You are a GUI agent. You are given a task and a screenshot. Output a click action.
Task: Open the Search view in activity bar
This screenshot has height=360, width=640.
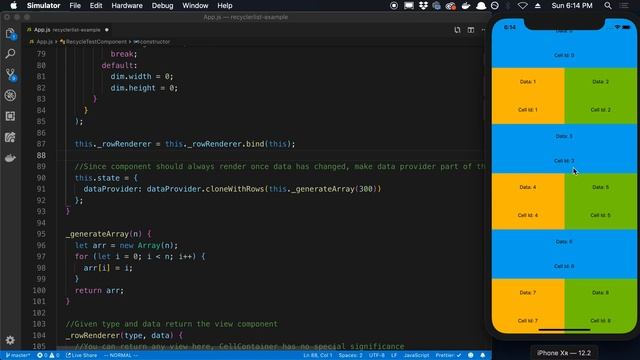click(11, 53)
